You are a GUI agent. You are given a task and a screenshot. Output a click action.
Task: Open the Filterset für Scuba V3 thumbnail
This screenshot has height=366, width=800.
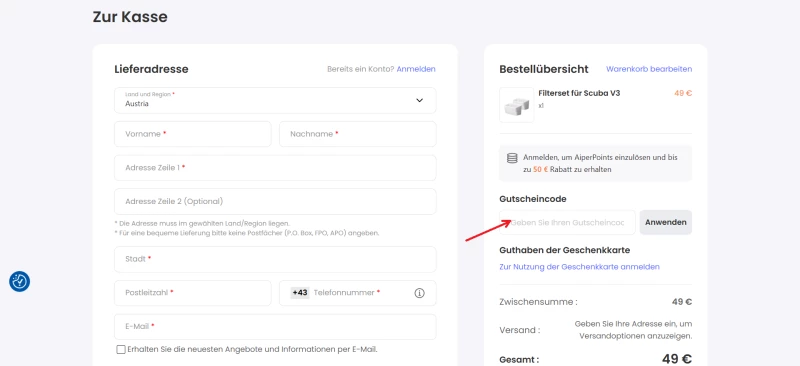[516, 105]
